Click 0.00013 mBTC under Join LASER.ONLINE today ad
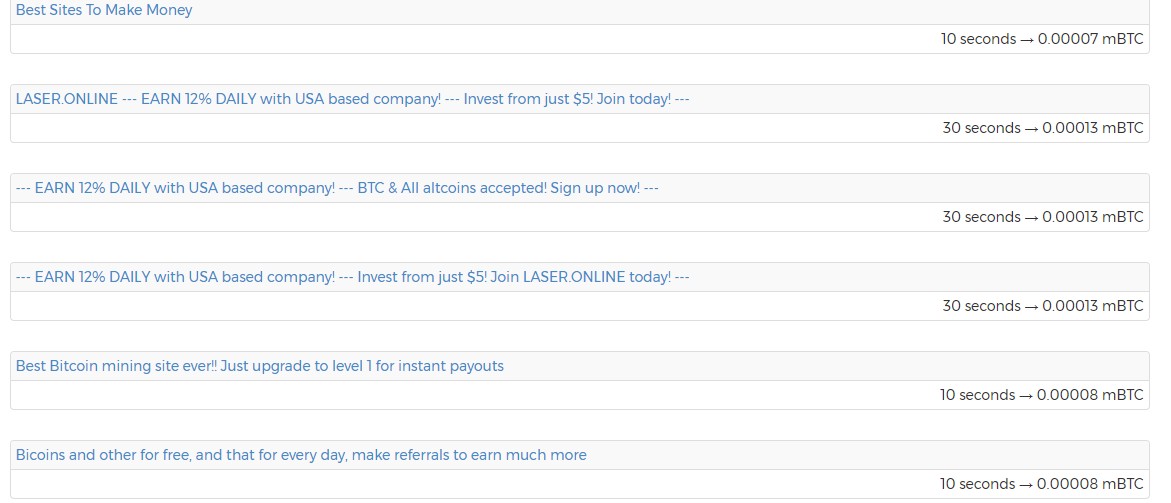1171x503 pixels. click(1092, 306)
